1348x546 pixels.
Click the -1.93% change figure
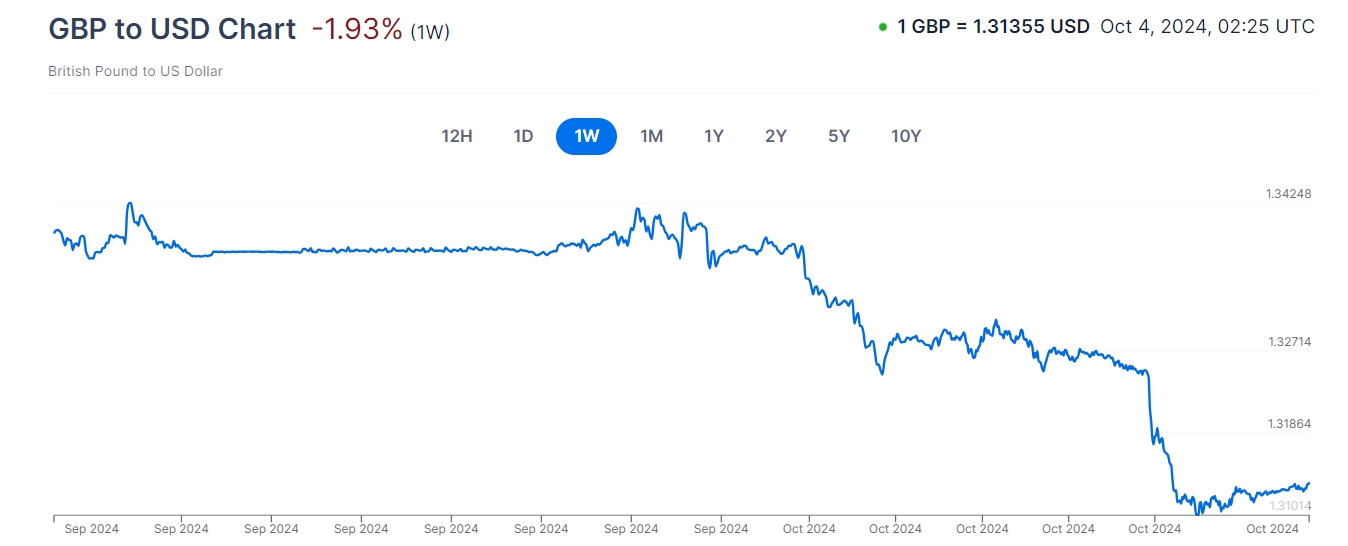click(356, 29)
